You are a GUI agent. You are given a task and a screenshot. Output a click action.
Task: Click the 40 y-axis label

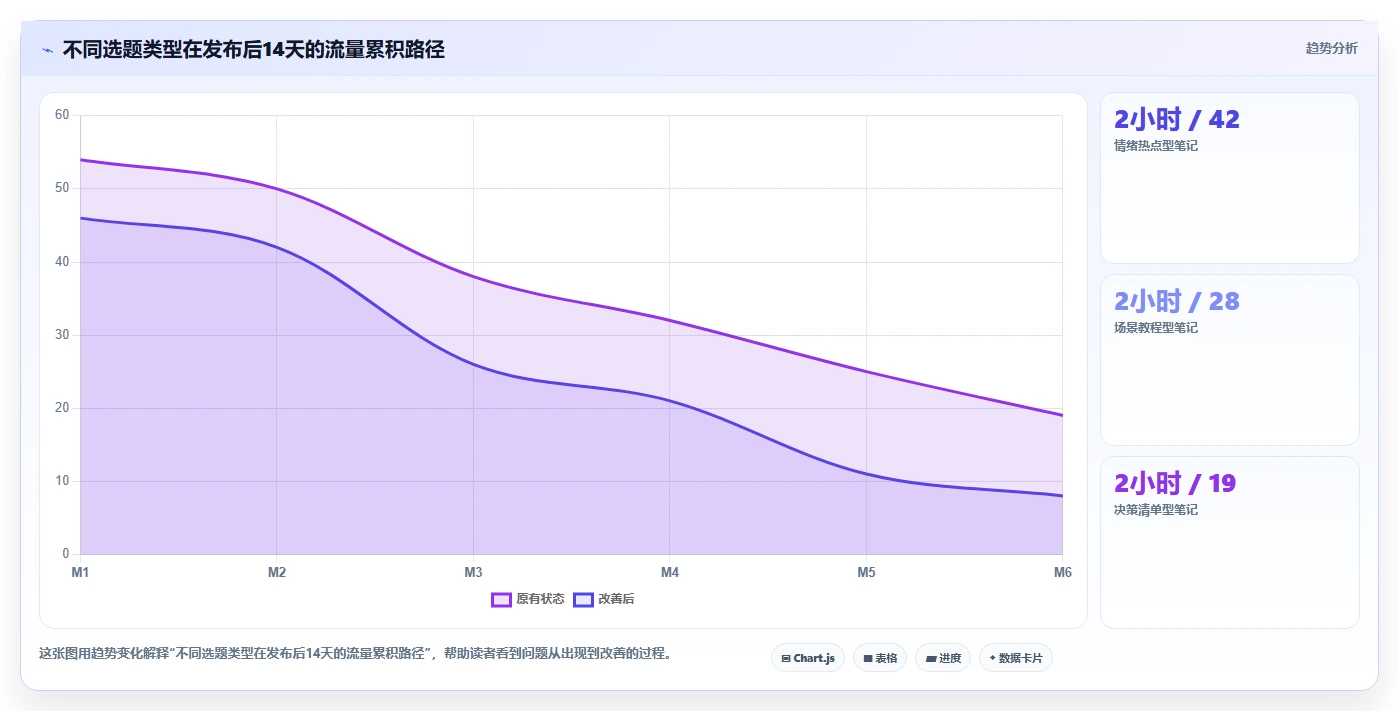(x=62, y=262)
